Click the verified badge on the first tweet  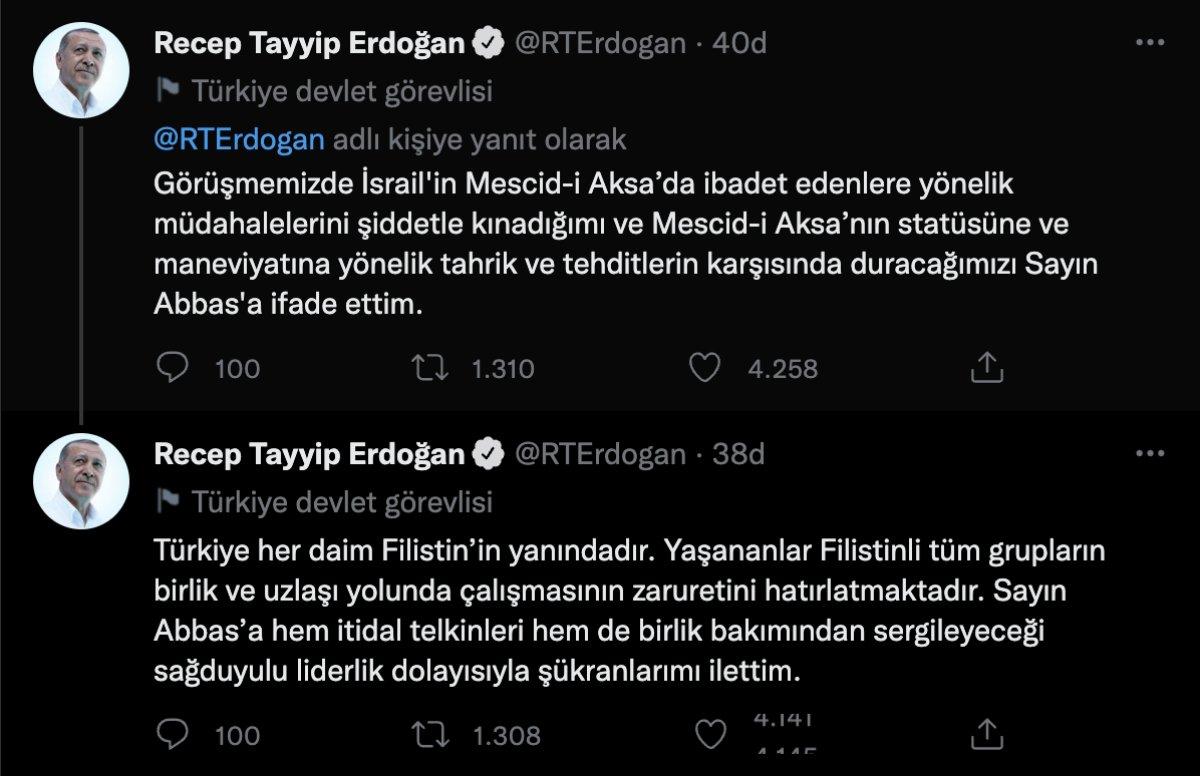click(487, 42)
